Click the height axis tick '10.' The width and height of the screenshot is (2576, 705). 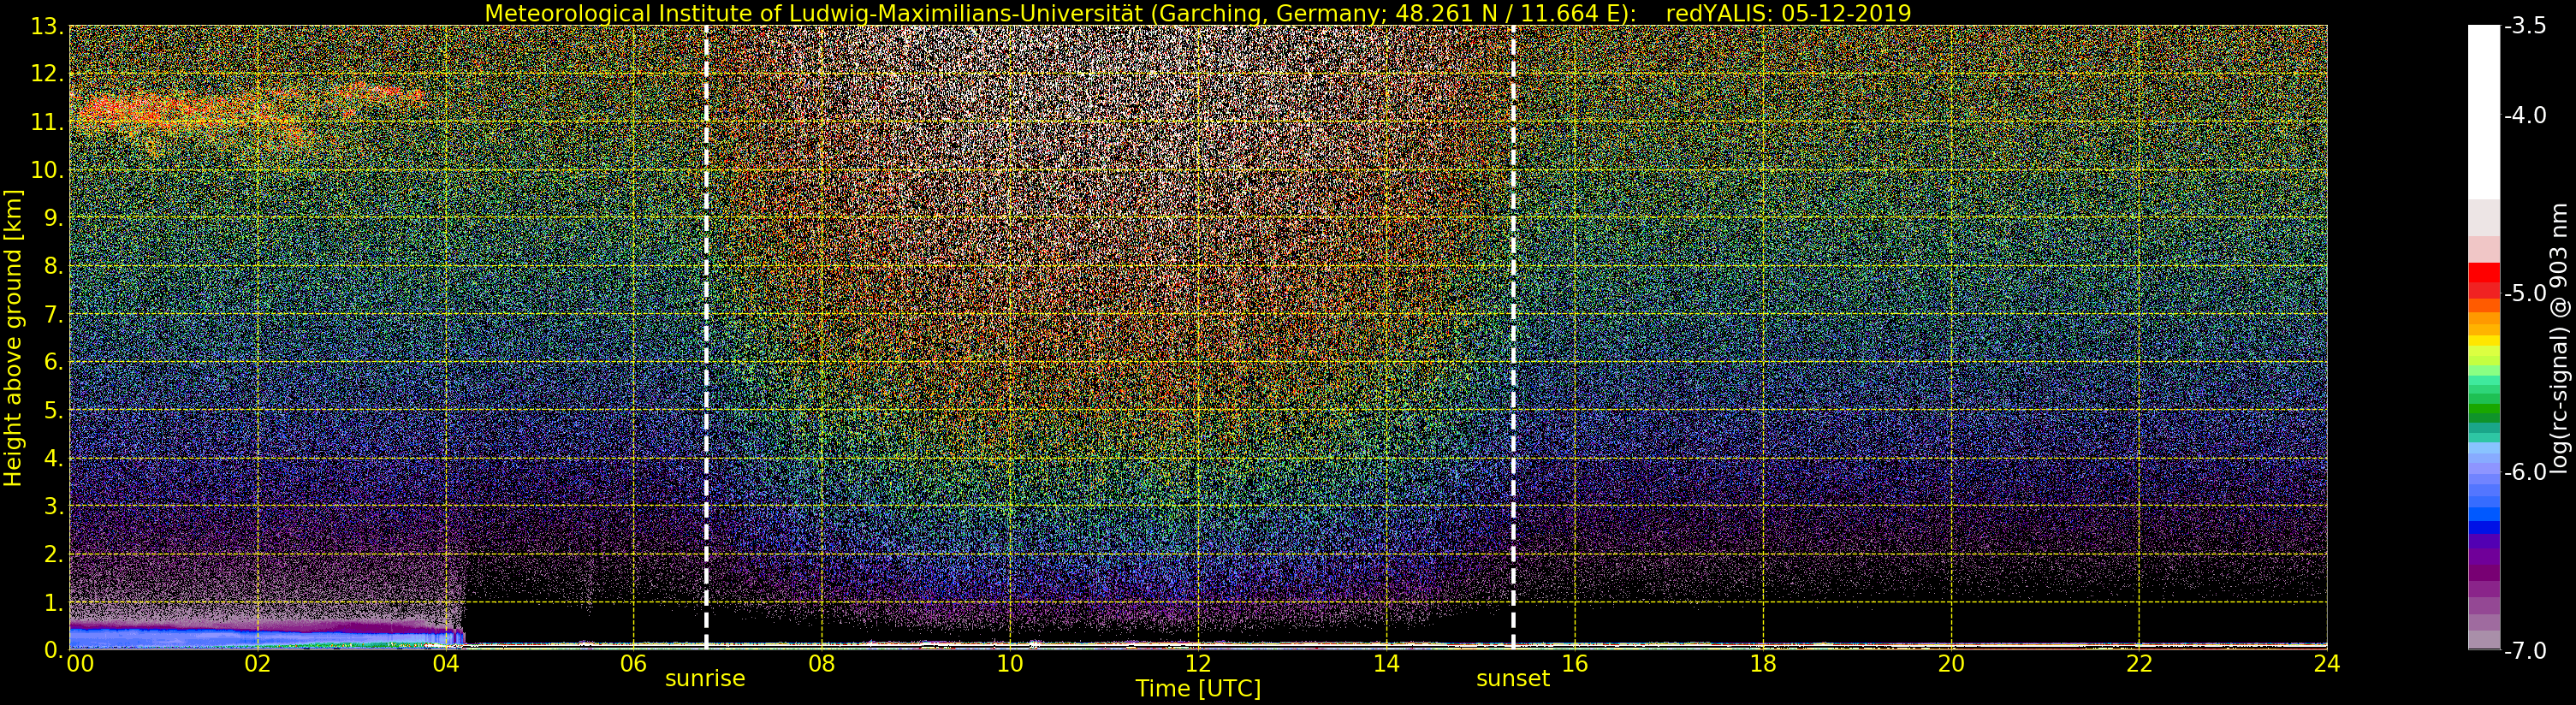pyautogui.click(x=47, y=170)
